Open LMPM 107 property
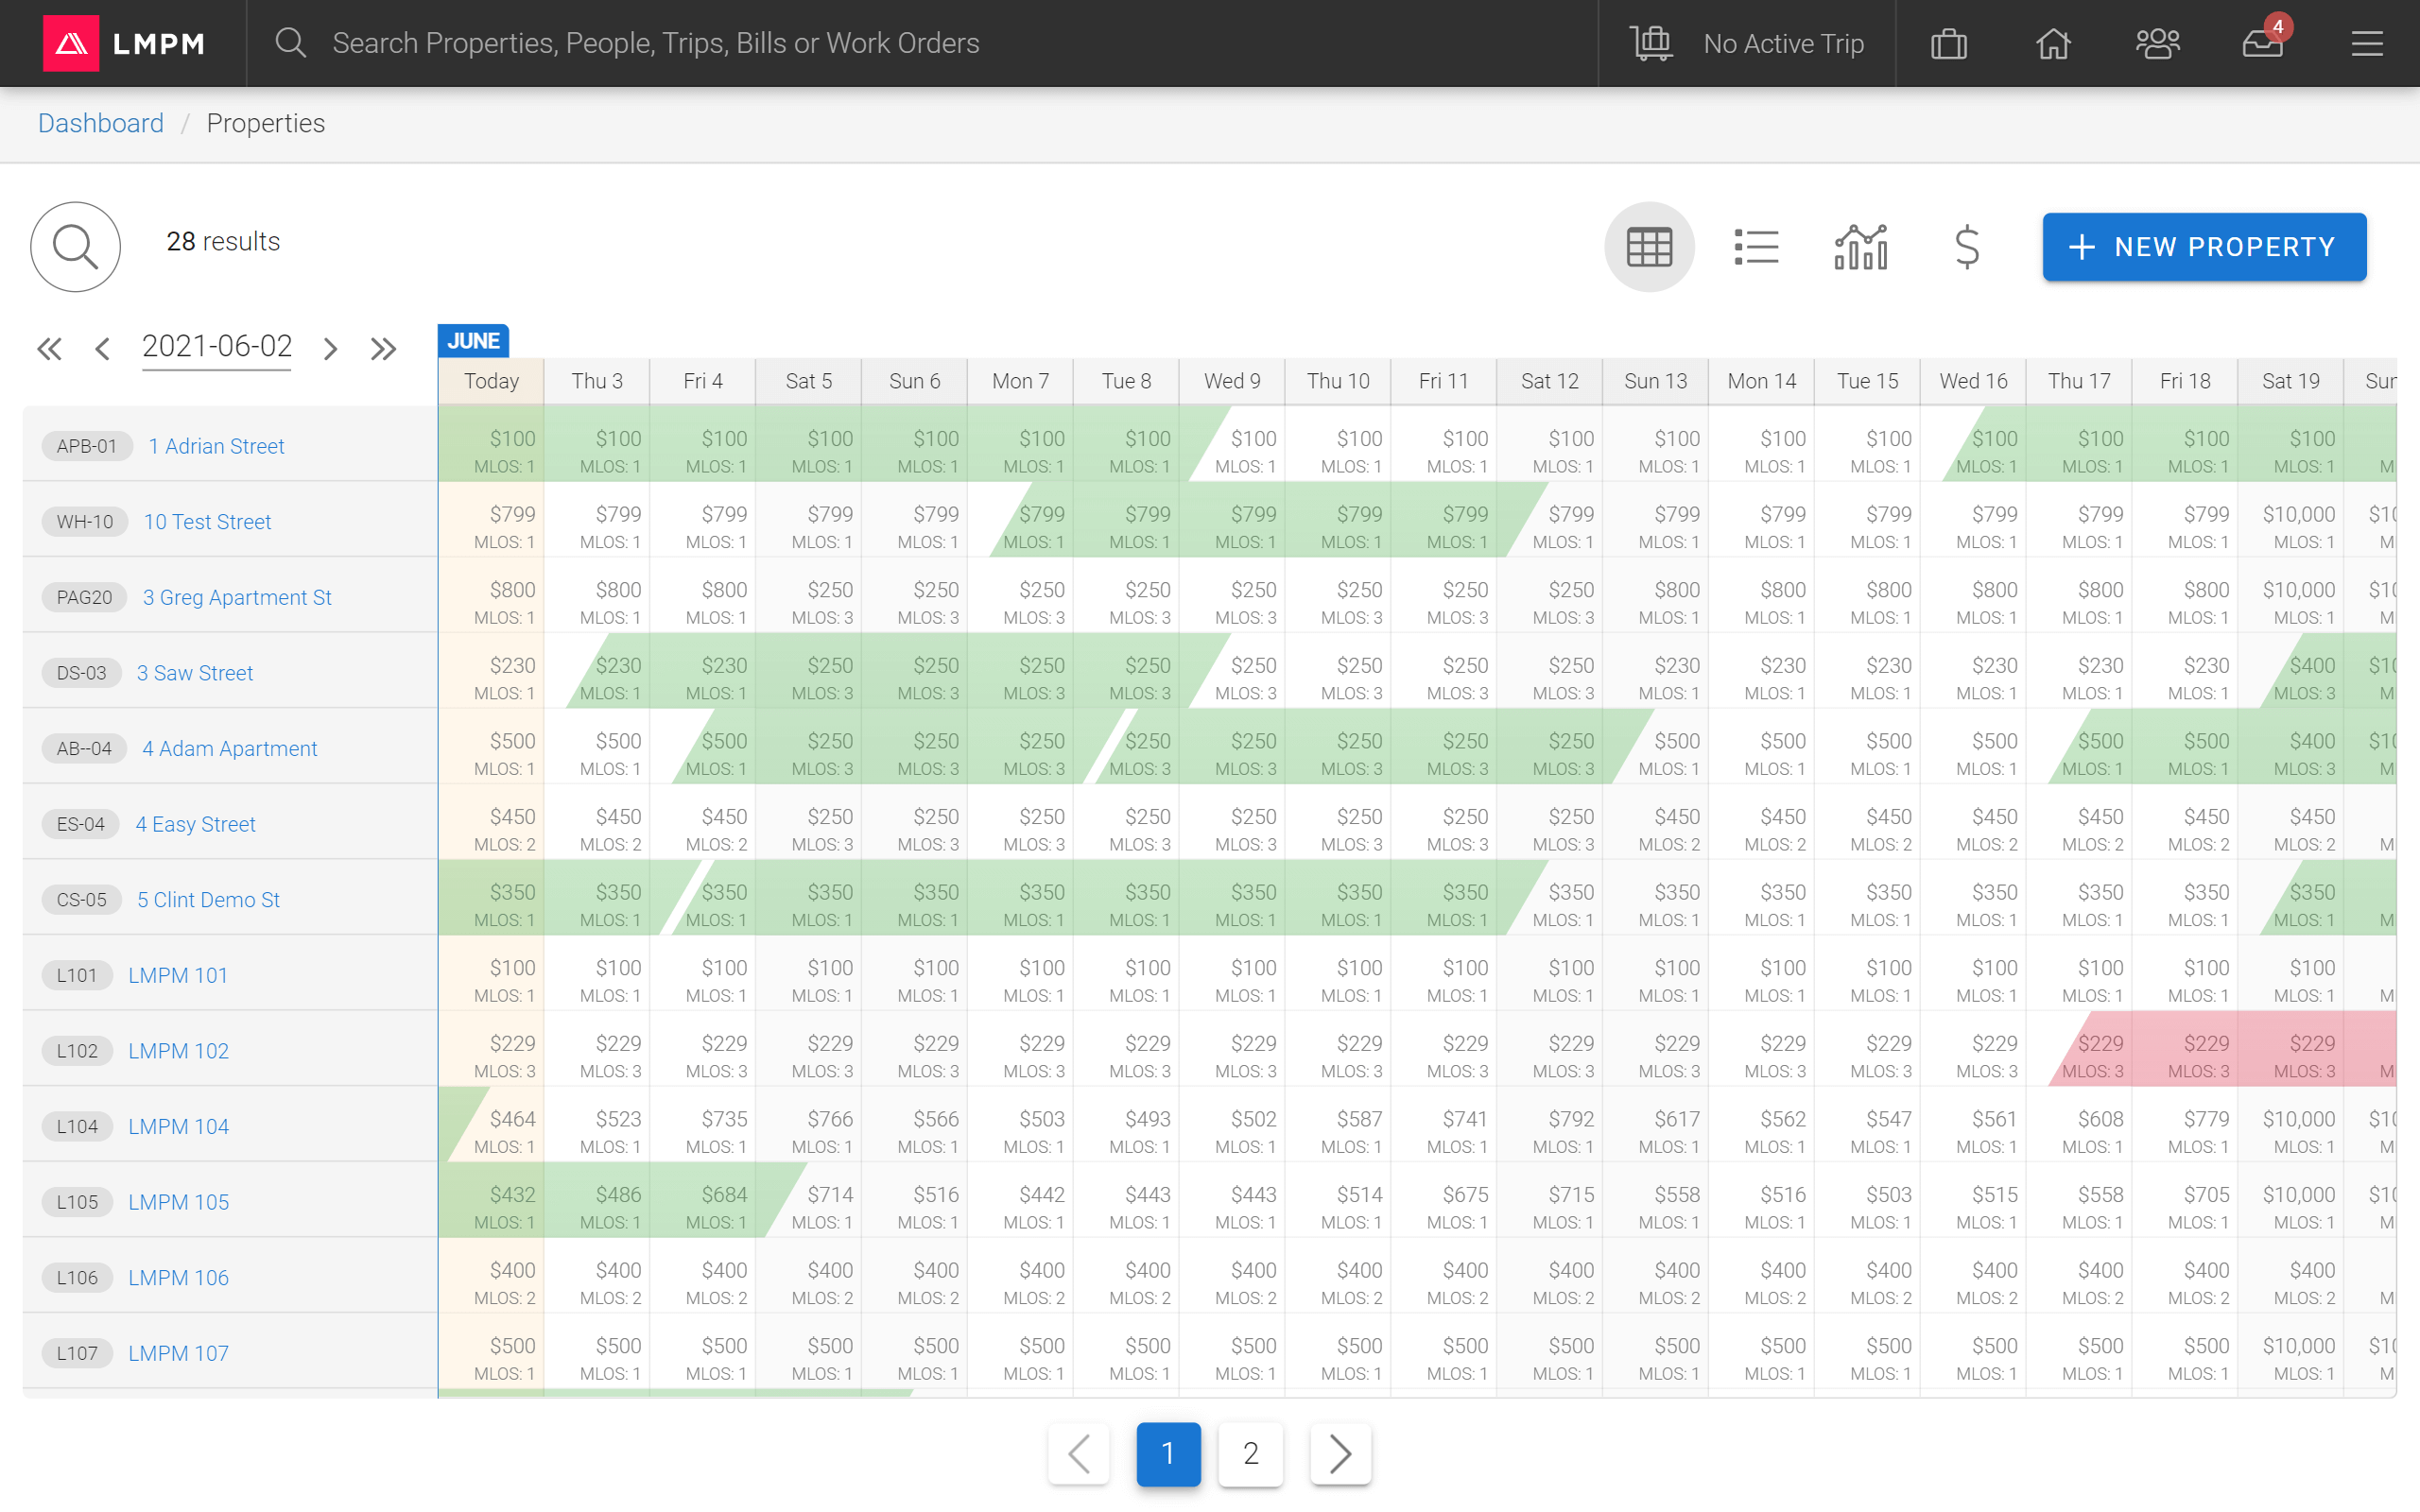 pos(178,1353)
